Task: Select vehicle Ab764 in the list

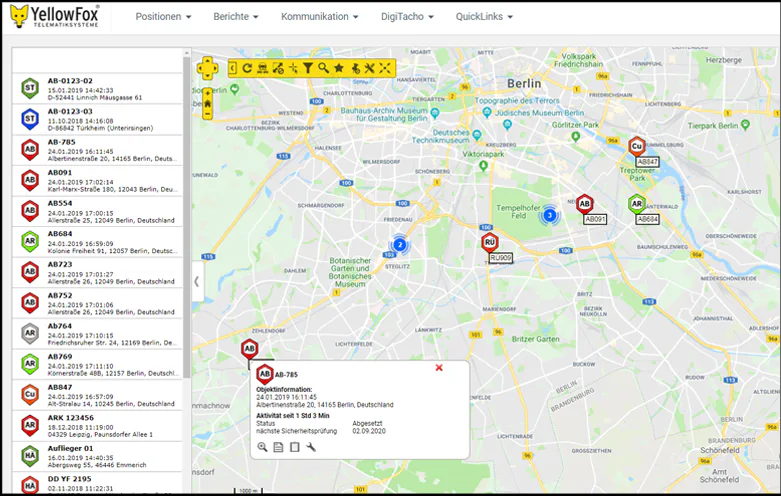Action: coord(98,334)
